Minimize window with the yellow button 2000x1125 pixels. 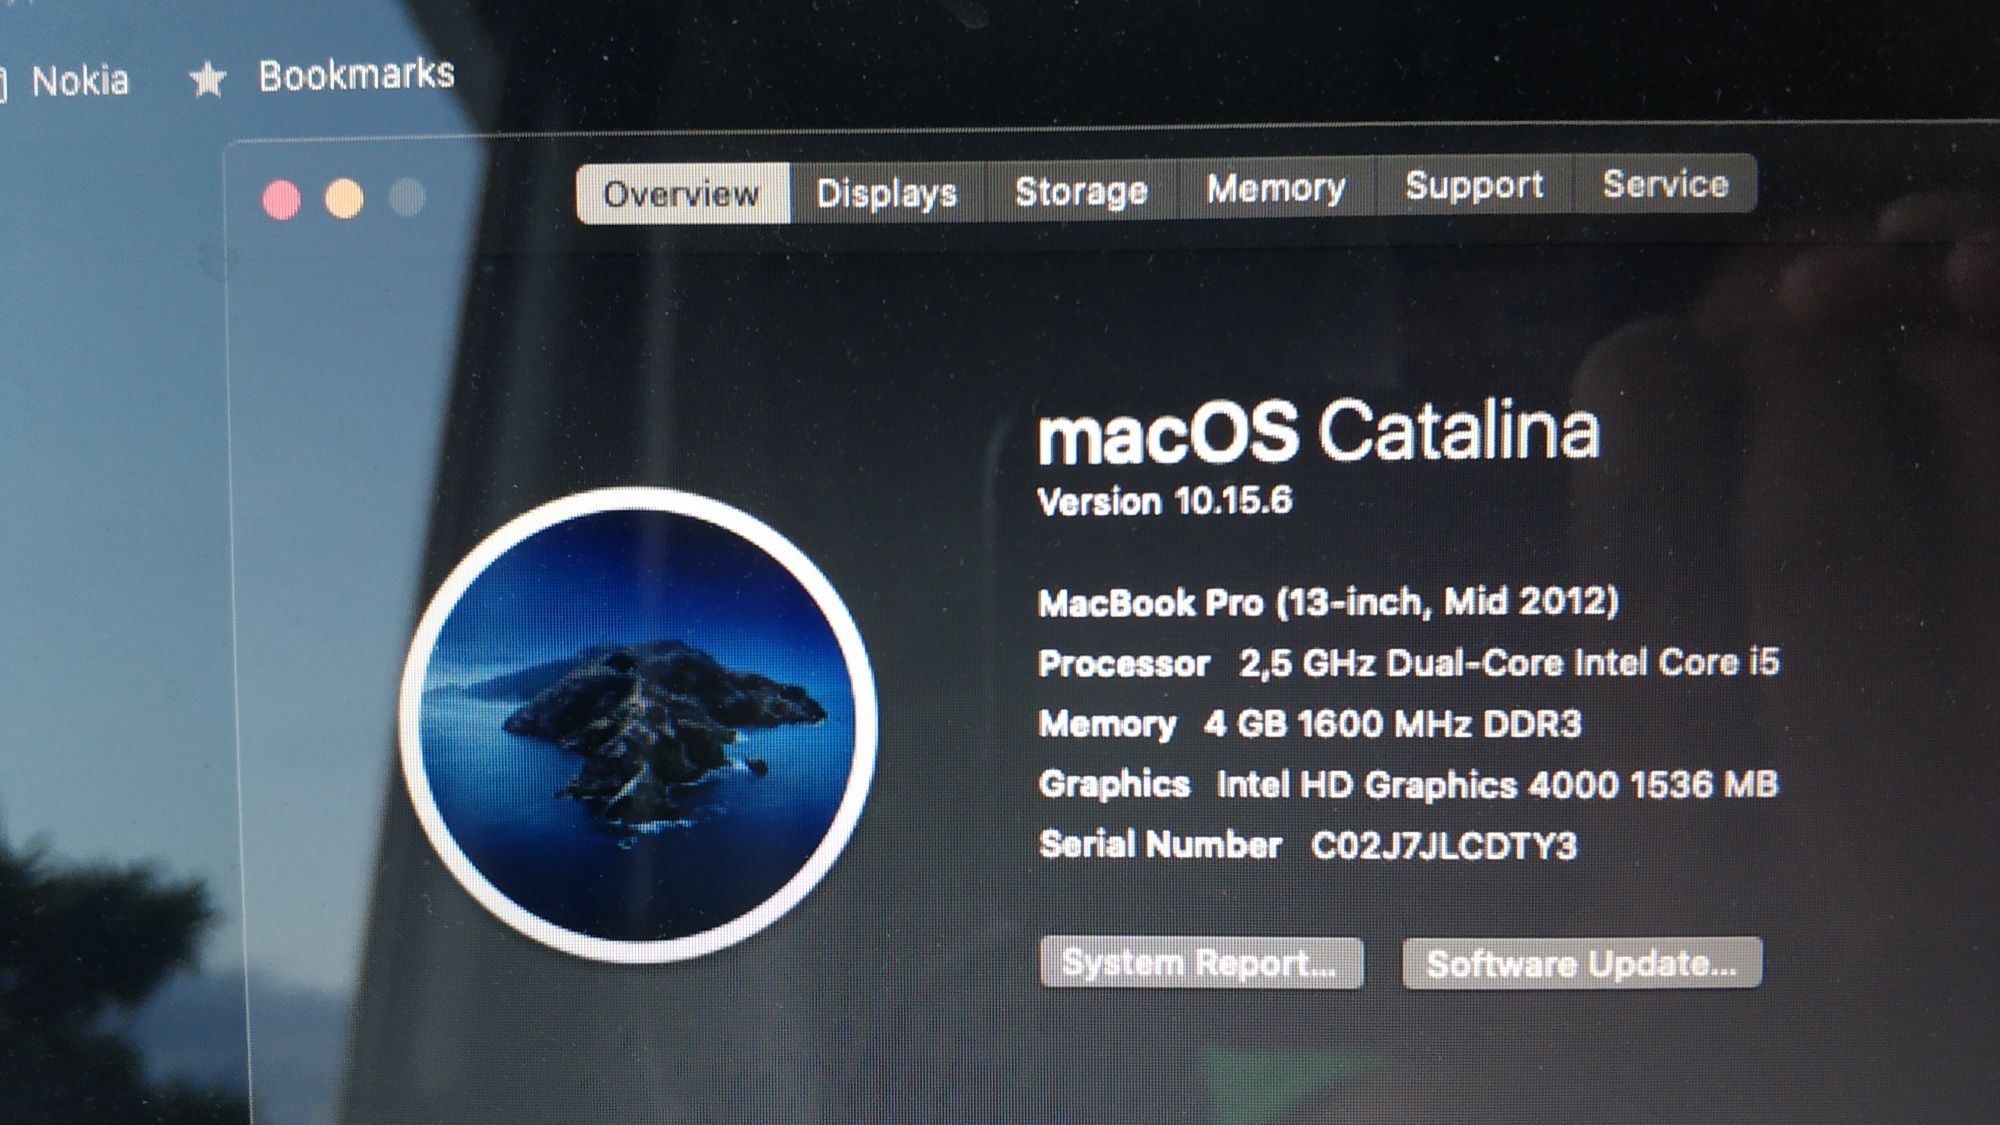pos(344,198)
